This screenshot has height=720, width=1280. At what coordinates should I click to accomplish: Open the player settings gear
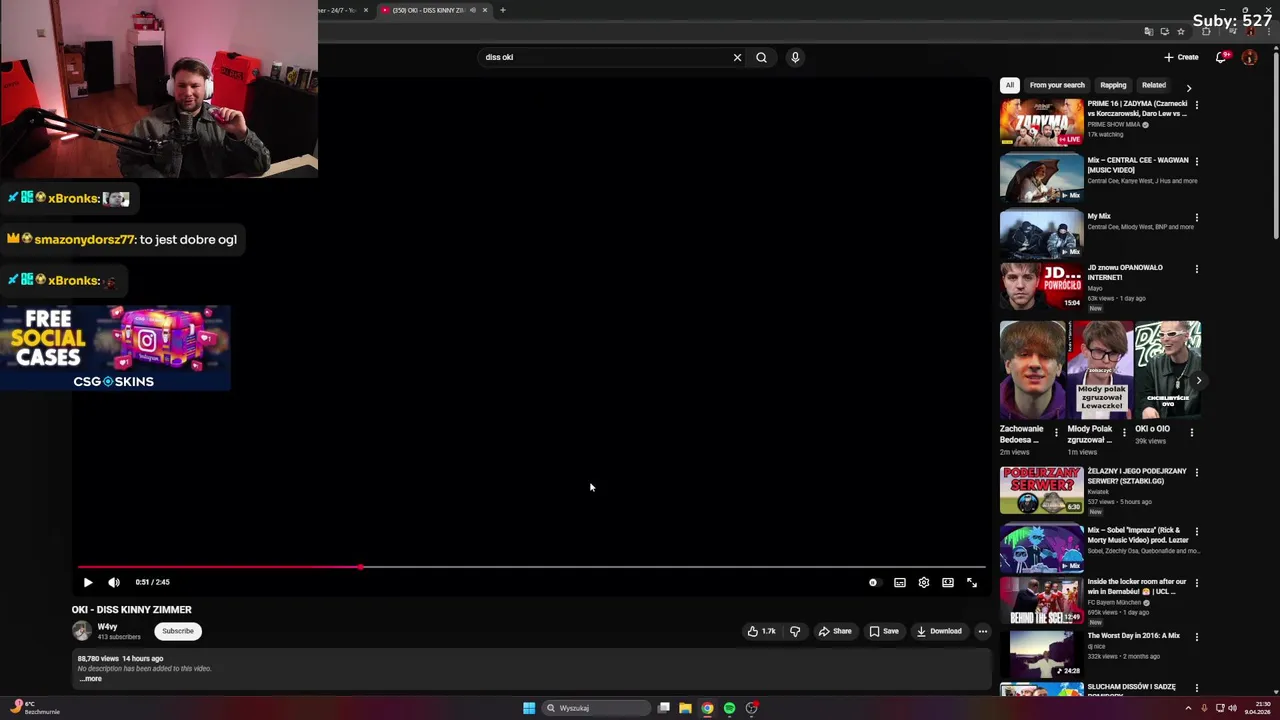pyautogui.click(x=924, y=582)
